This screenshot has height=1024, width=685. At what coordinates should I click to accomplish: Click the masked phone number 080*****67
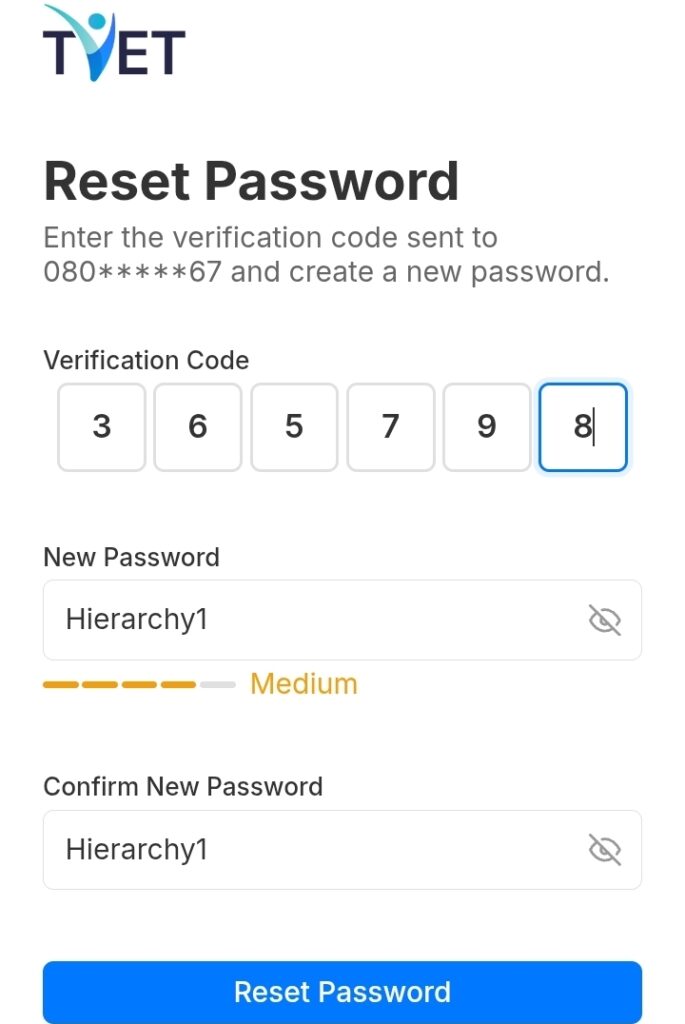[132, 272]
